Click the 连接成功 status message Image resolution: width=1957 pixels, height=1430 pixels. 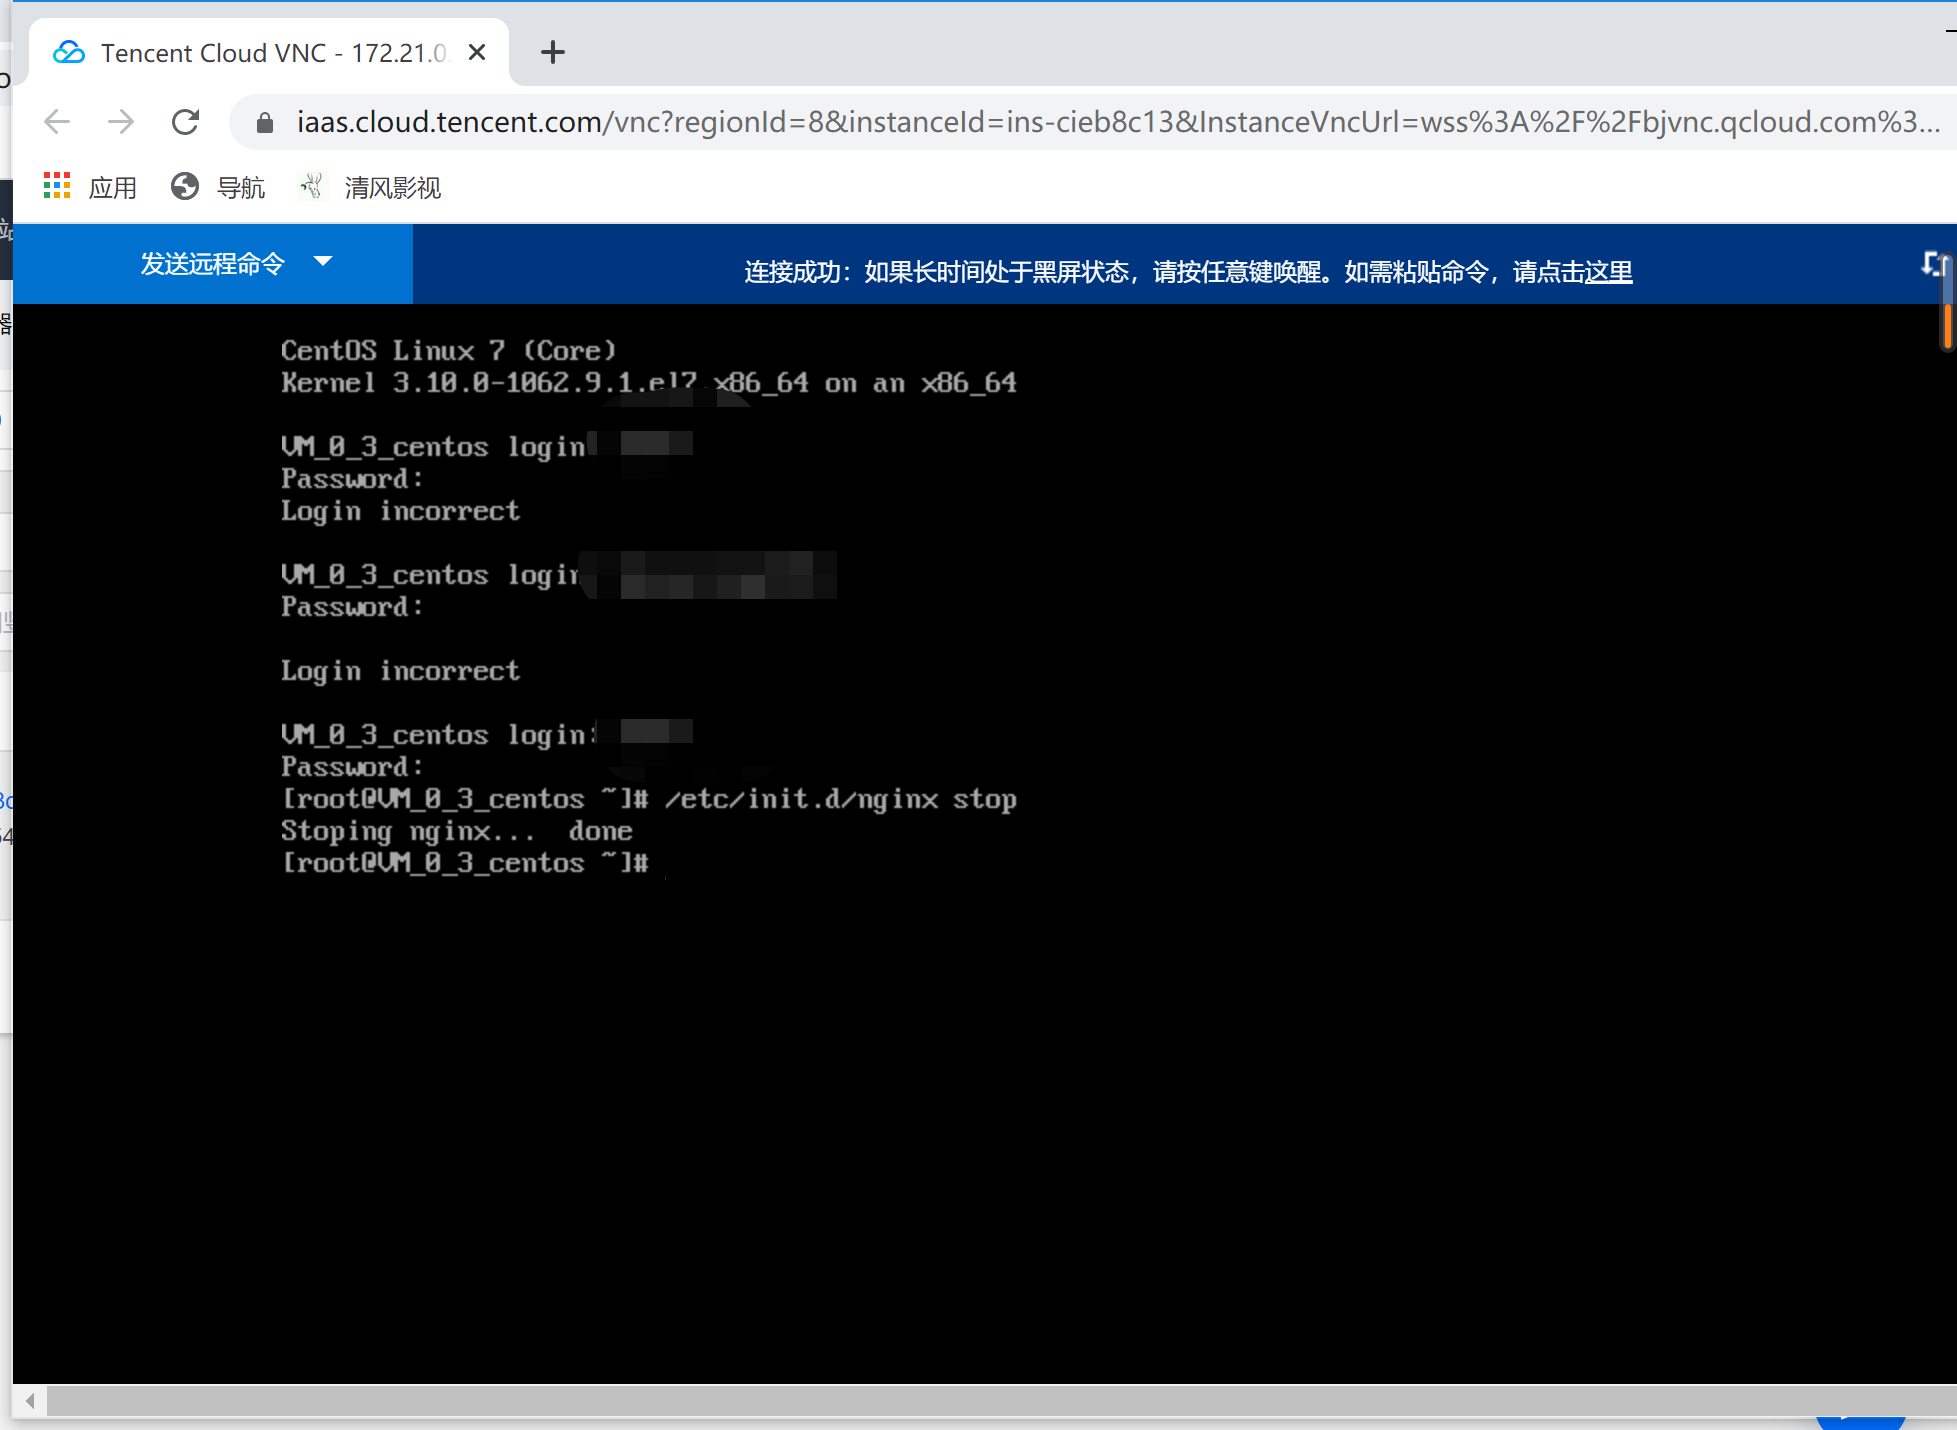pyautogui.click(x=1188, y=272)
